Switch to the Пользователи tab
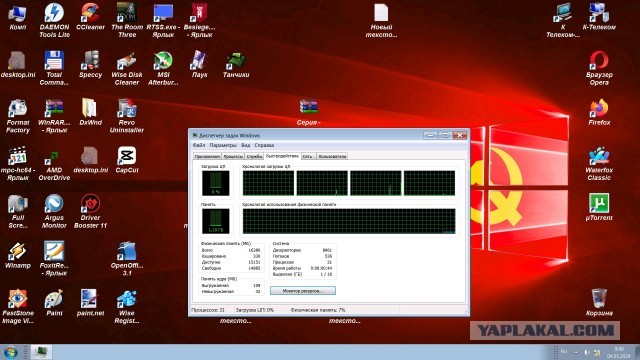This screenshot has width=640, height=360. pos(332,156)
